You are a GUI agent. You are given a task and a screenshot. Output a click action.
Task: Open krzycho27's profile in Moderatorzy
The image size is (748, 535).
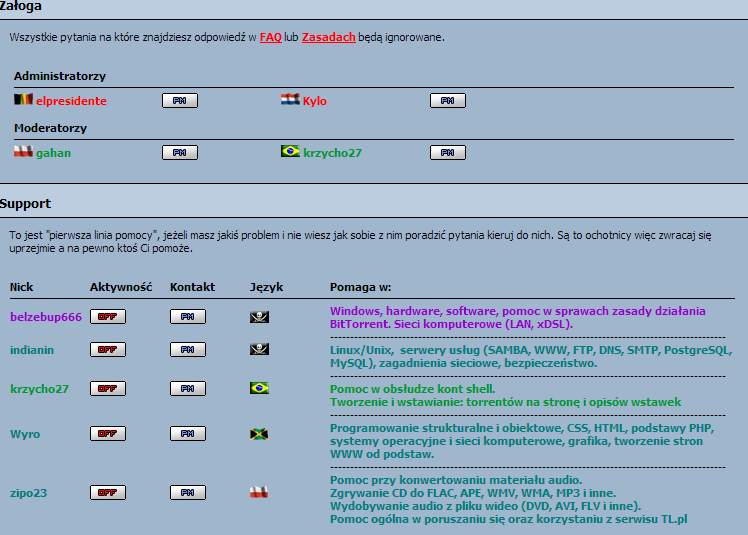(x=332, y=153)
